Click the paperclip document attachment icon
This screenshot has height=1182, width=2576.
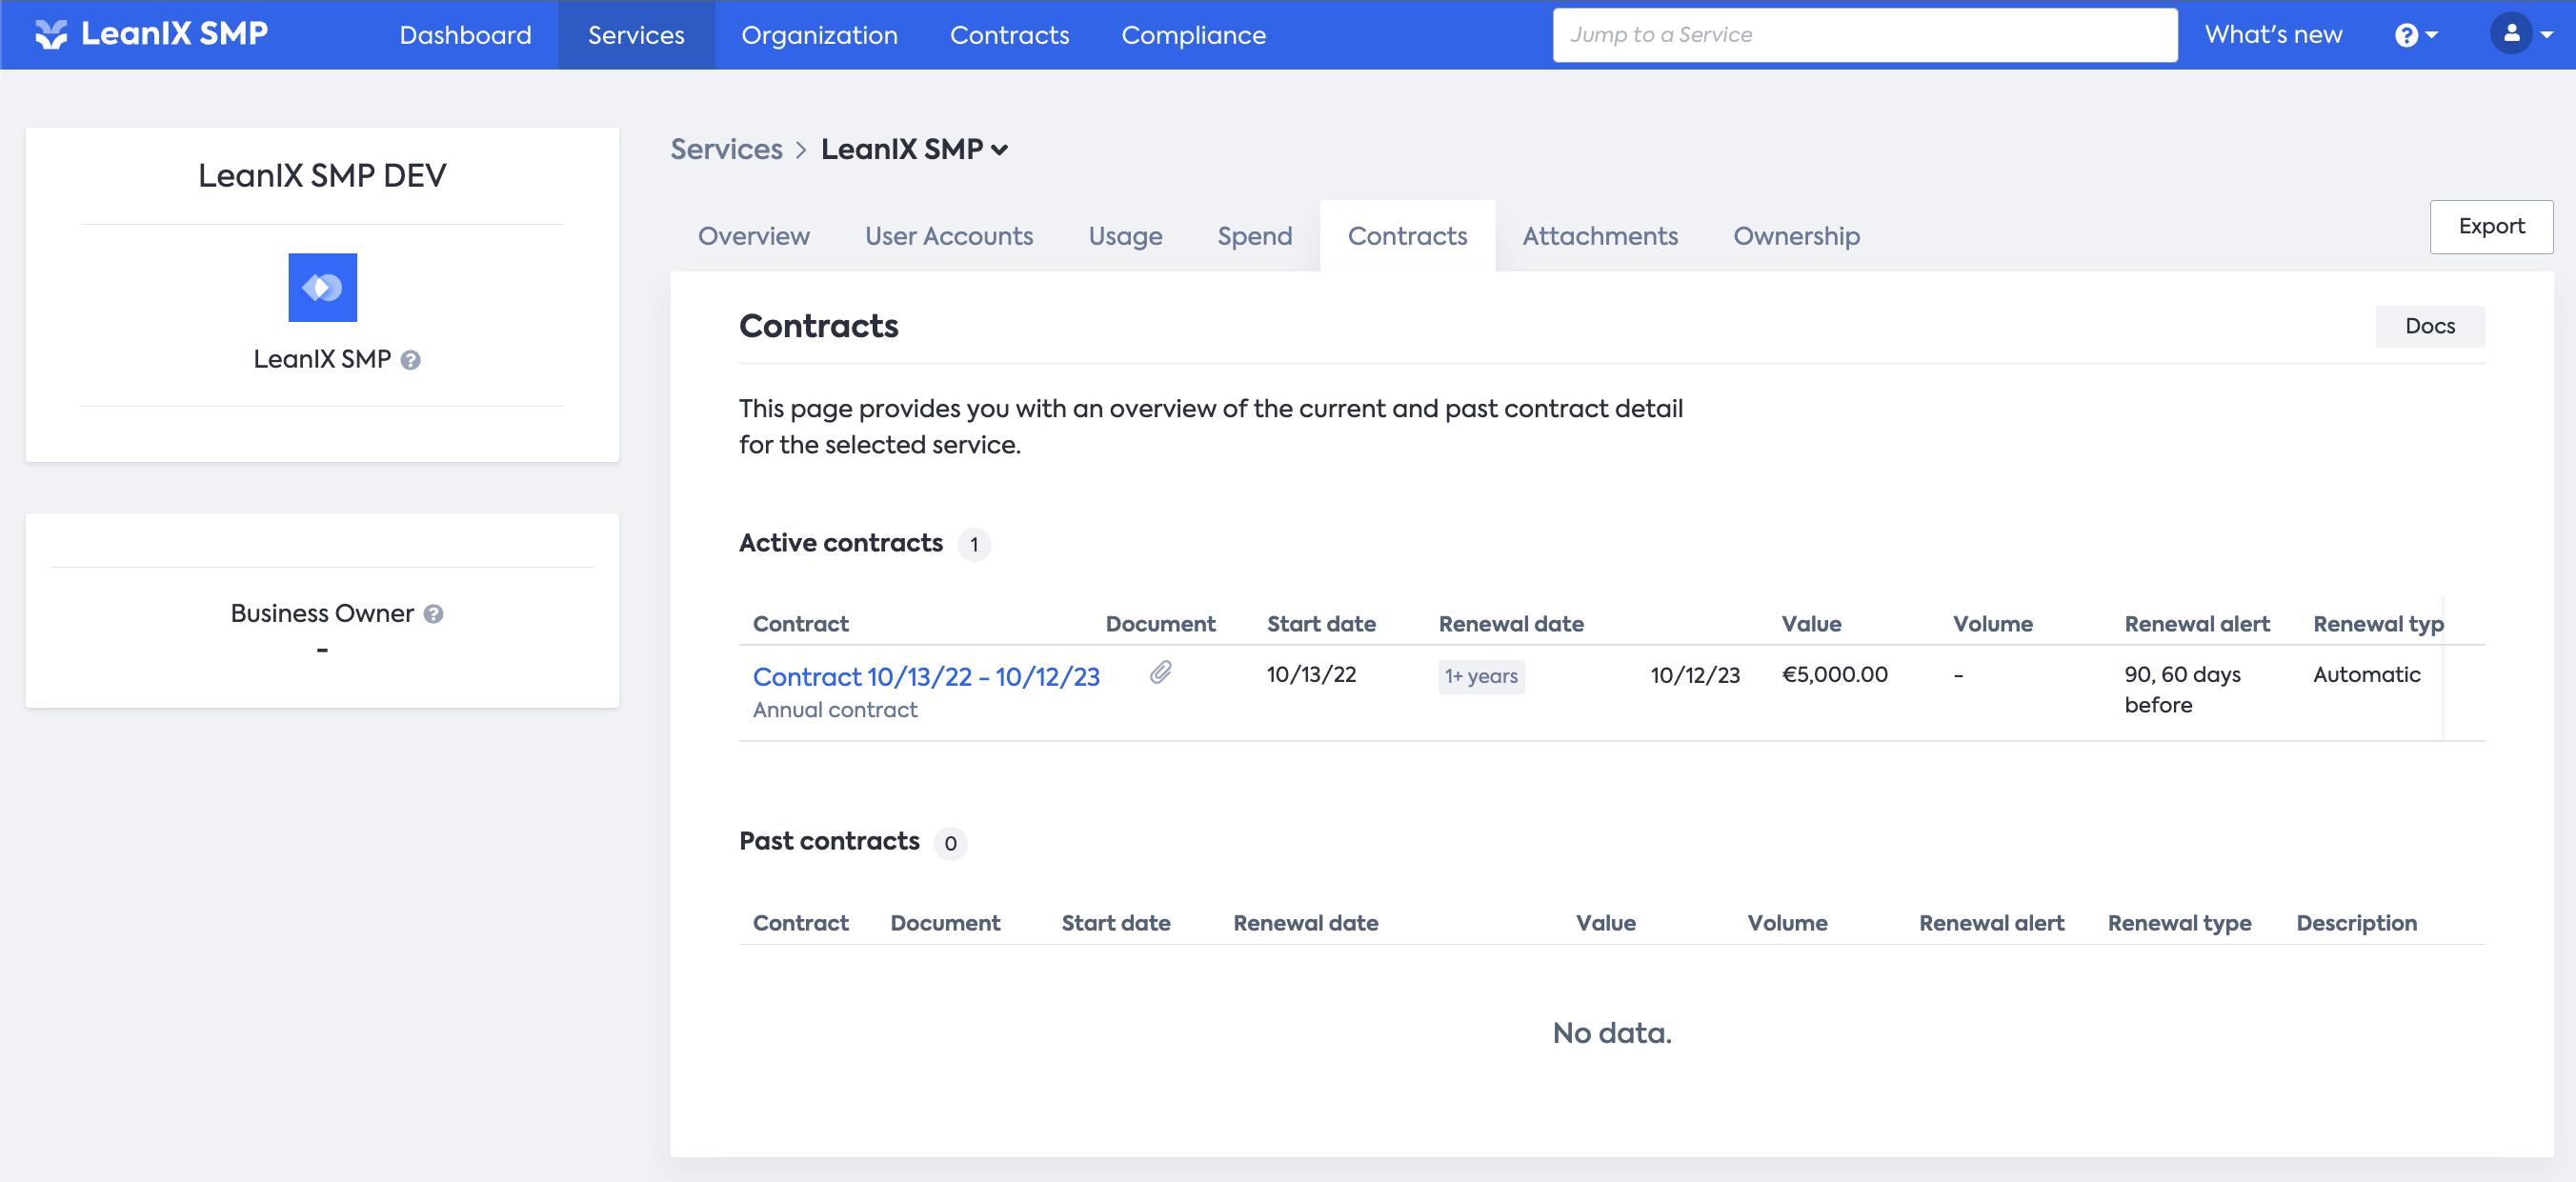(1160, 673)
